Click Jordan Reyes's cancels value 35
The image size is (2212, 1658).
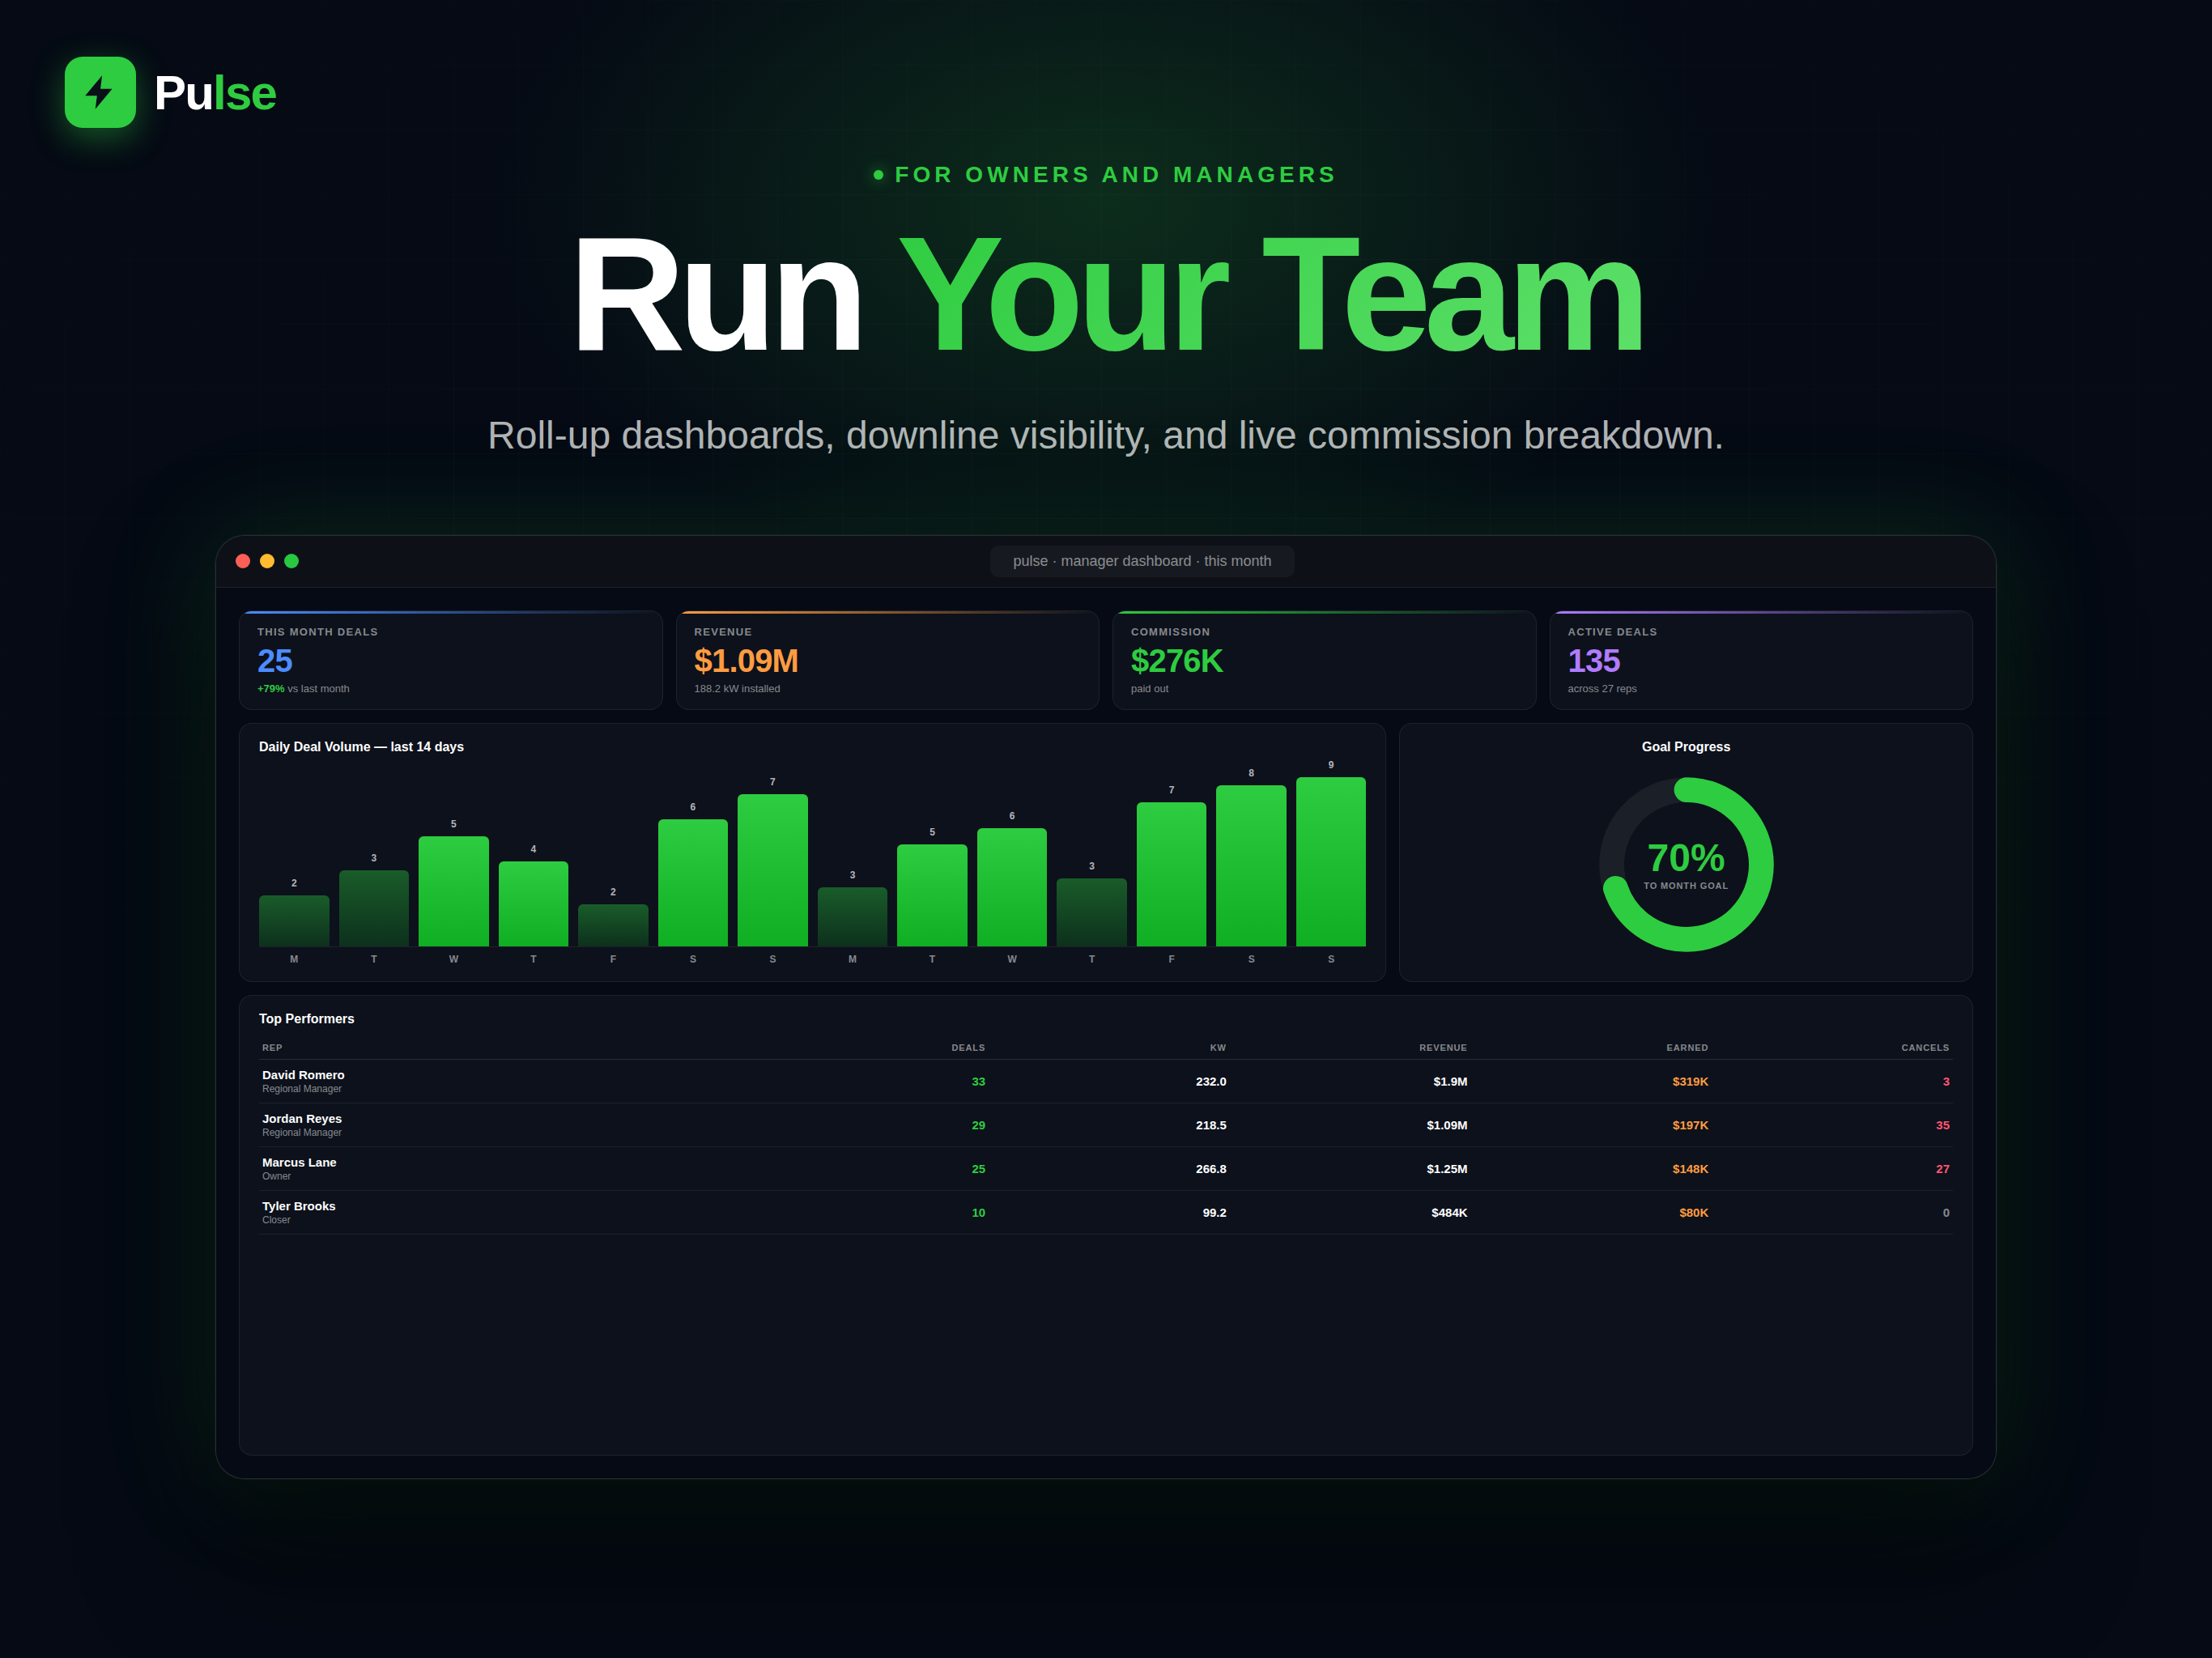click(1942, 1126)
